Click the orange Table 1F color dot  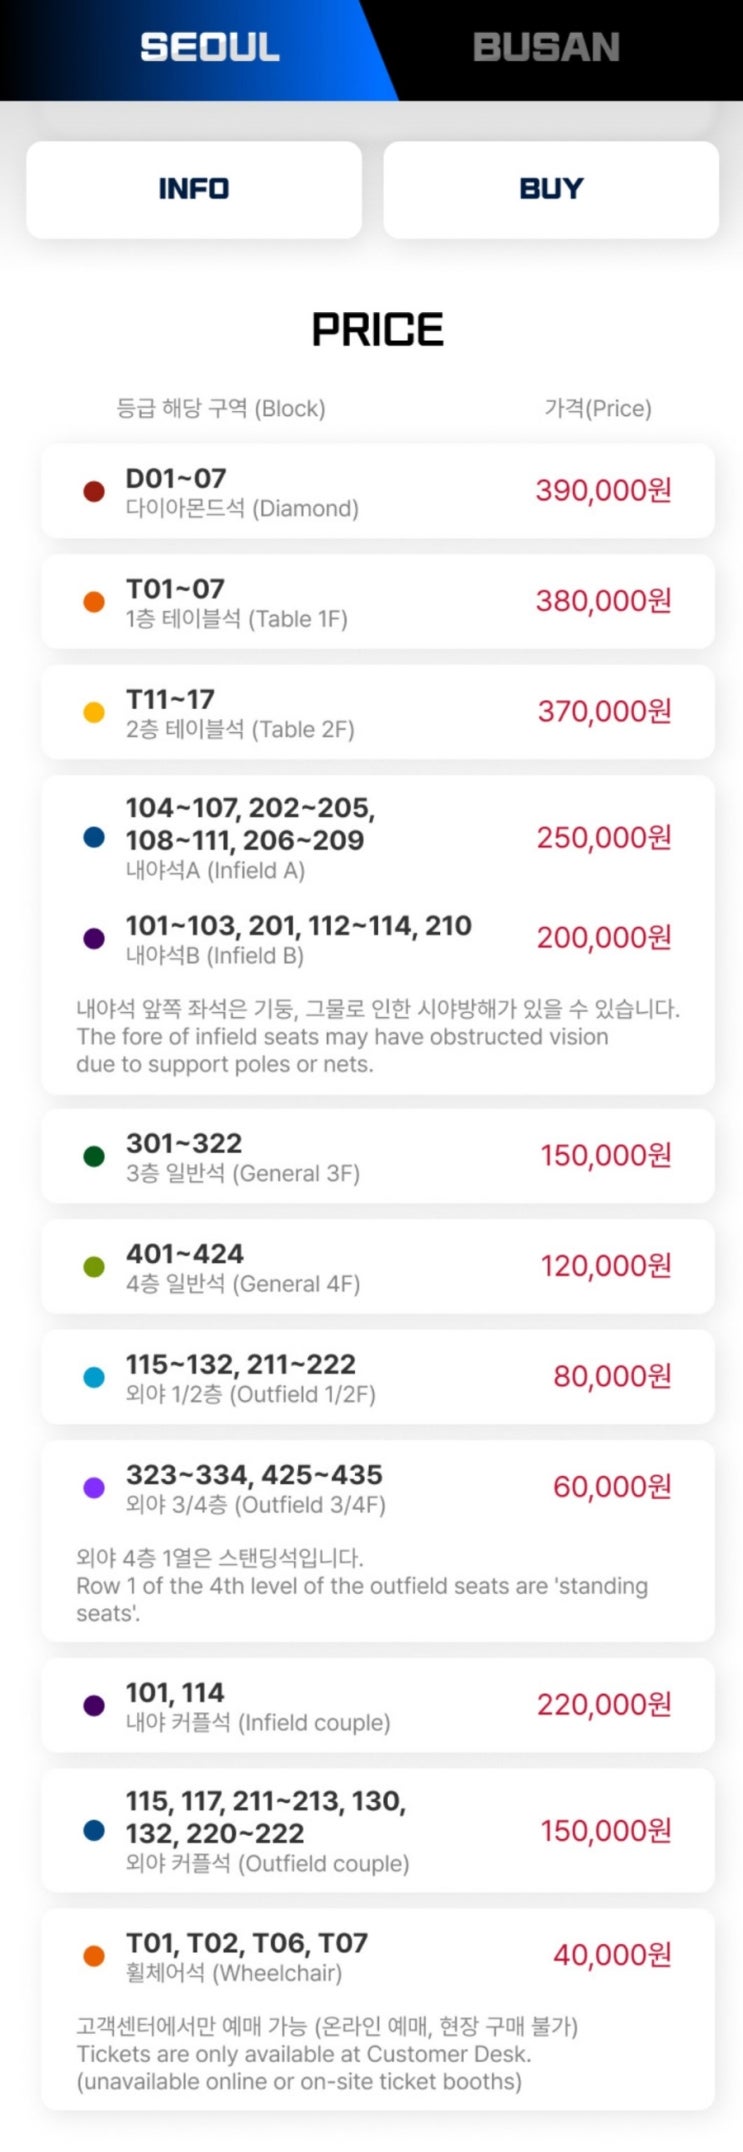[x=94, y=602]
